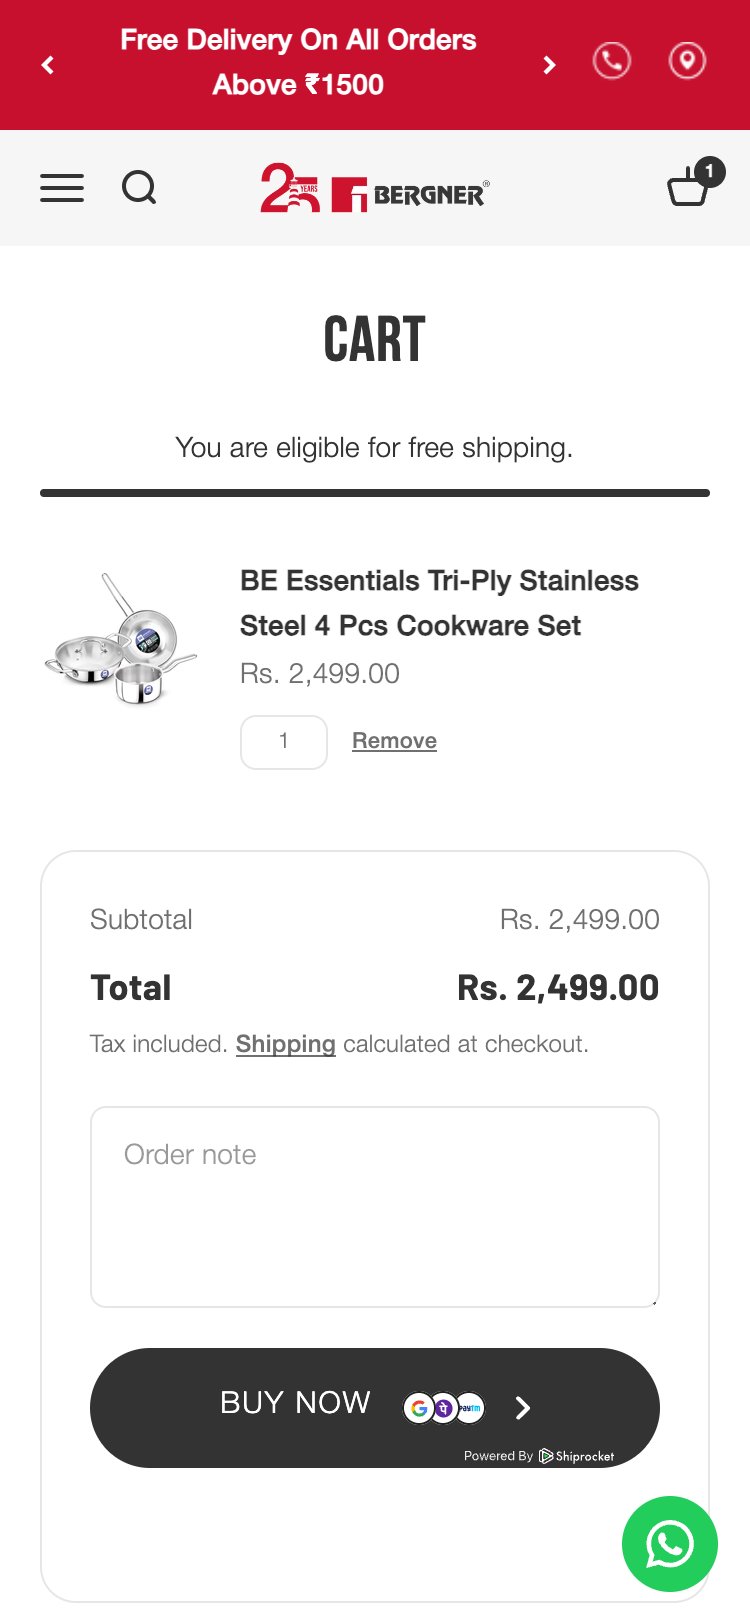The height and width of the screenshot is (1624, 750).
Task: Open the search bar via magnifier icon
Action: pos(140,188)
